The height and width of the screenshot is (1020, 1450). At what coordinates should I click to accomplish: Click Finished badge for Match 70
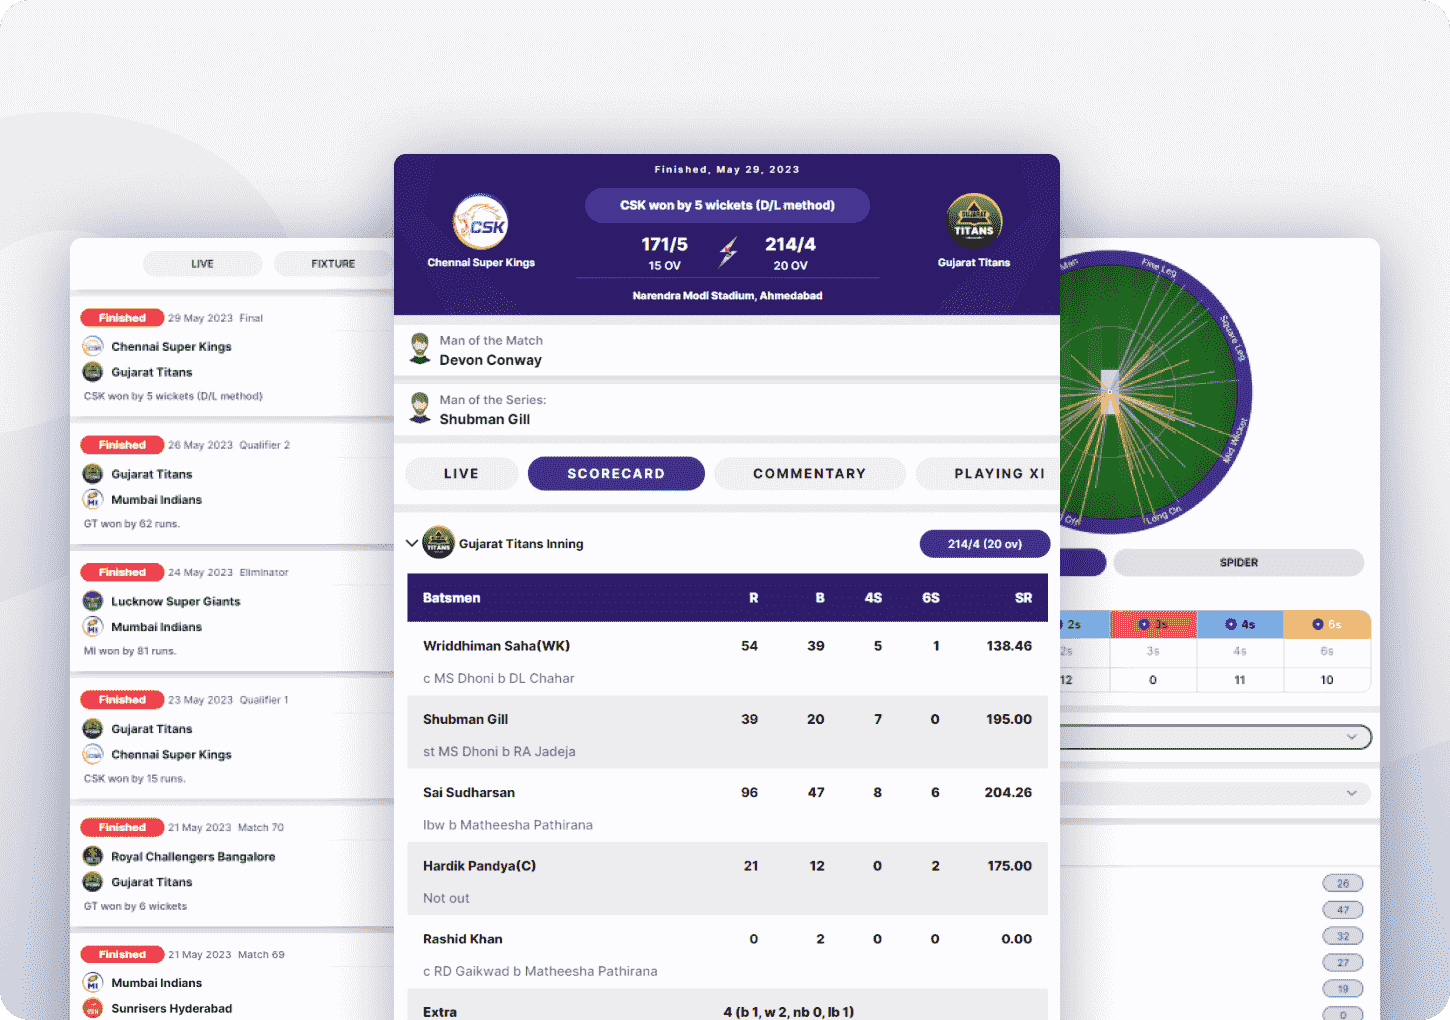click(x=122, y=827)
